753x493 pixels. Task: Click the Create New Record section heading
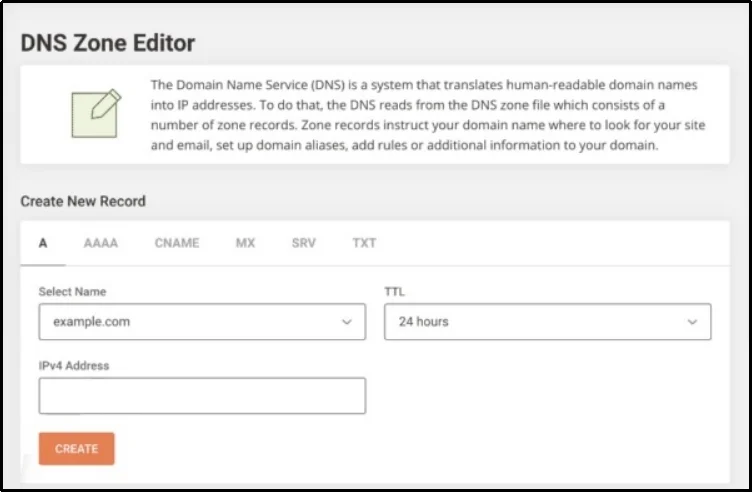[x=83, y=201]
